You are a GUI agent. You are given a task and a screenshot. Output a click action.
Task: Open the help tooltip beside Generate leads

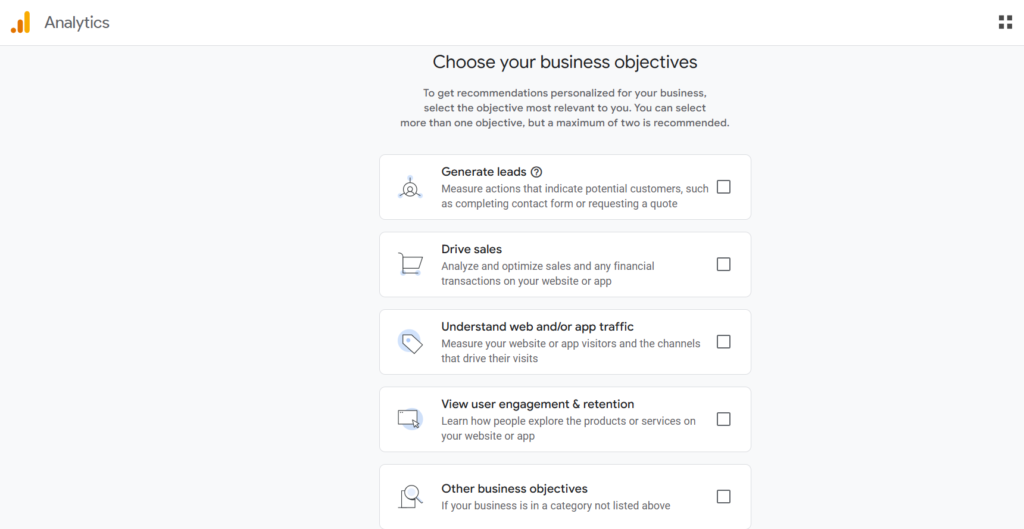click(537, 172)
